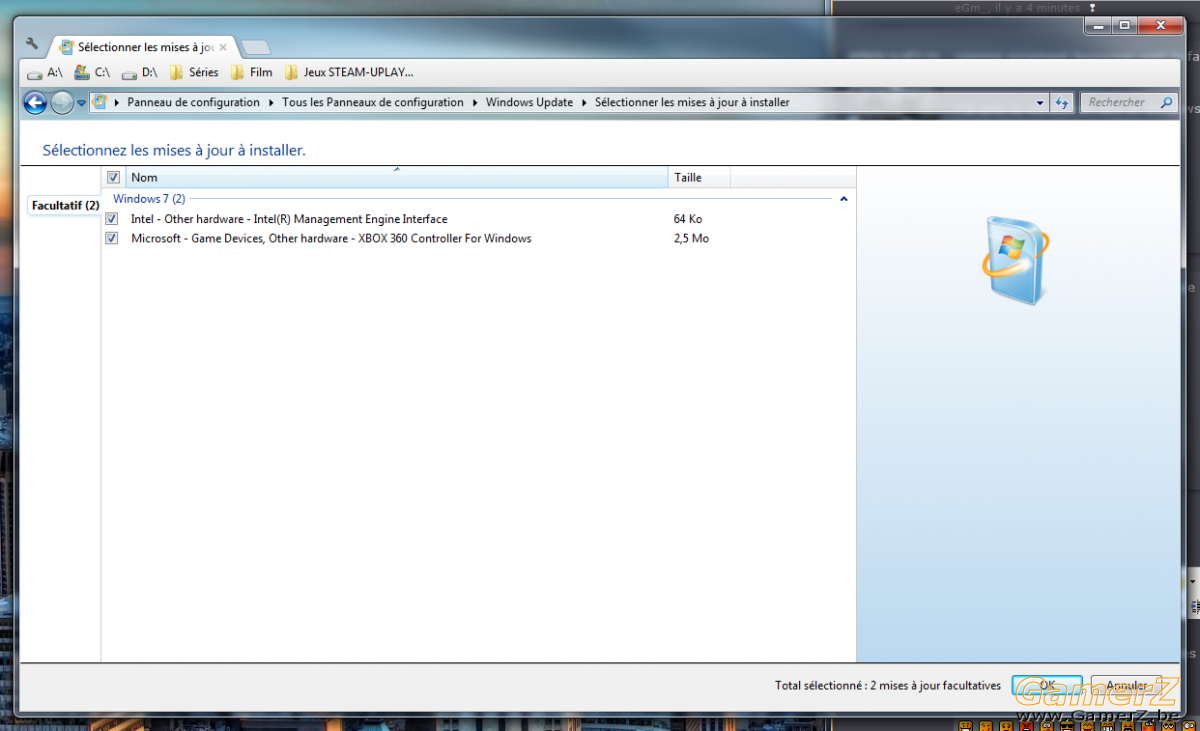
Task: Open the arrow before 'Panneau de configuration'
Action: click(x=118, y=102)
